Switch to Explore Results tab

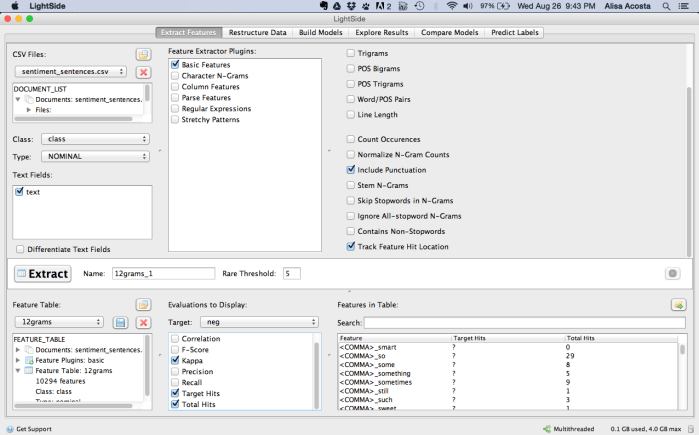pyautogui.click(x=382, y=33)
